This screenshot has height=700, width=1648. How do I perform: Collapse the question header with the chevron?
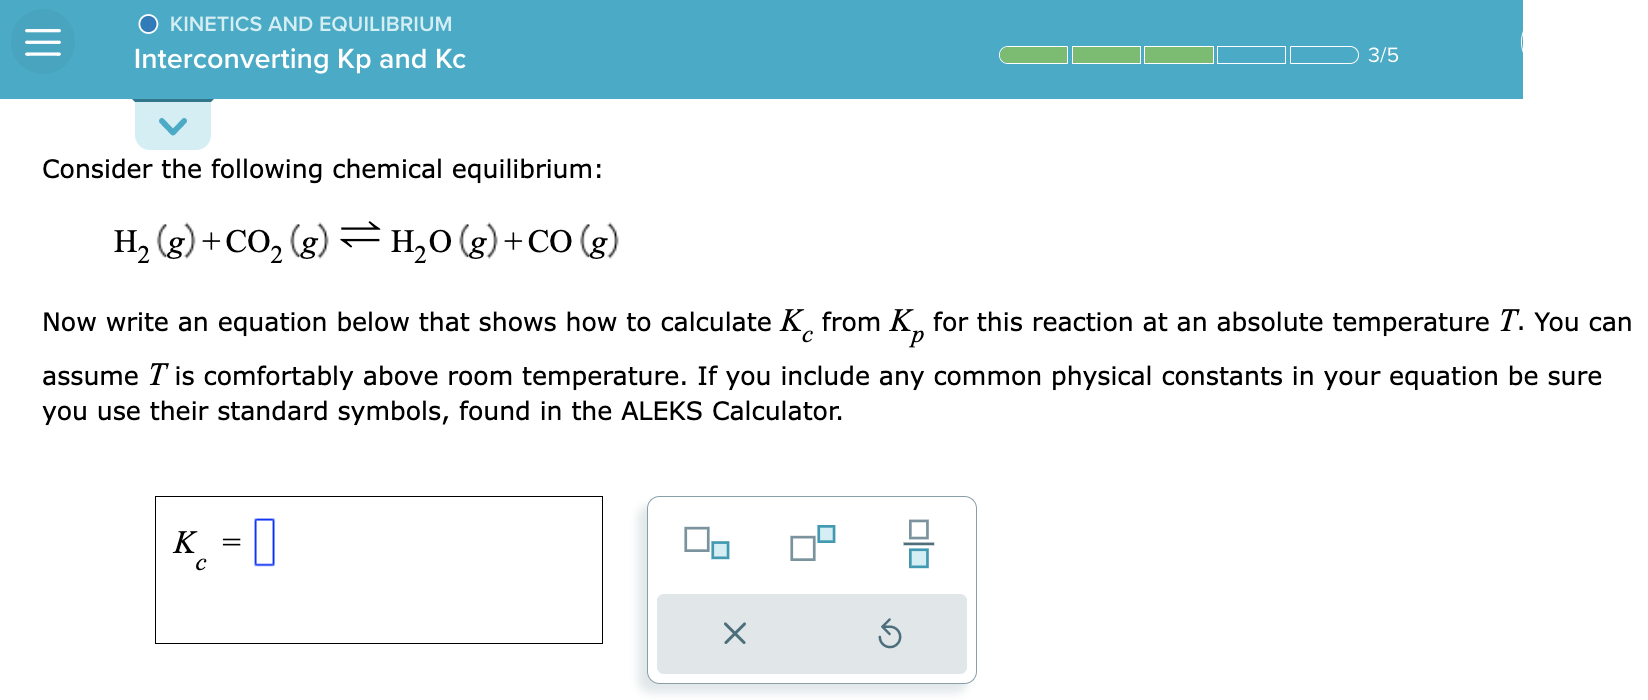173,124
